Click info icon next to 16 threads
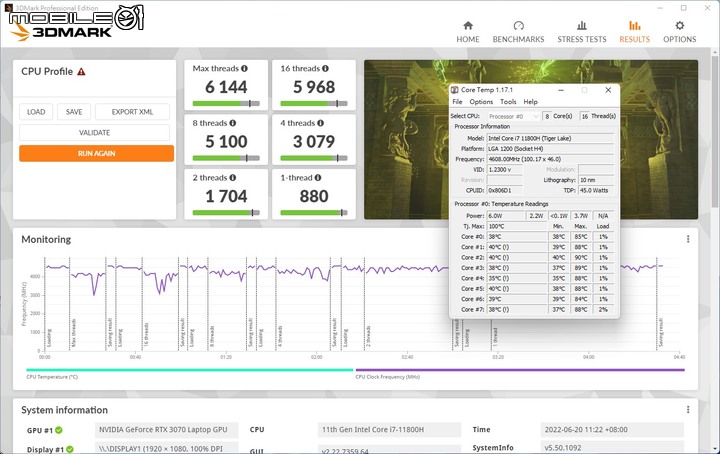Image resolution: width=720 pixels, height=454 pixels. pos(325,68)
